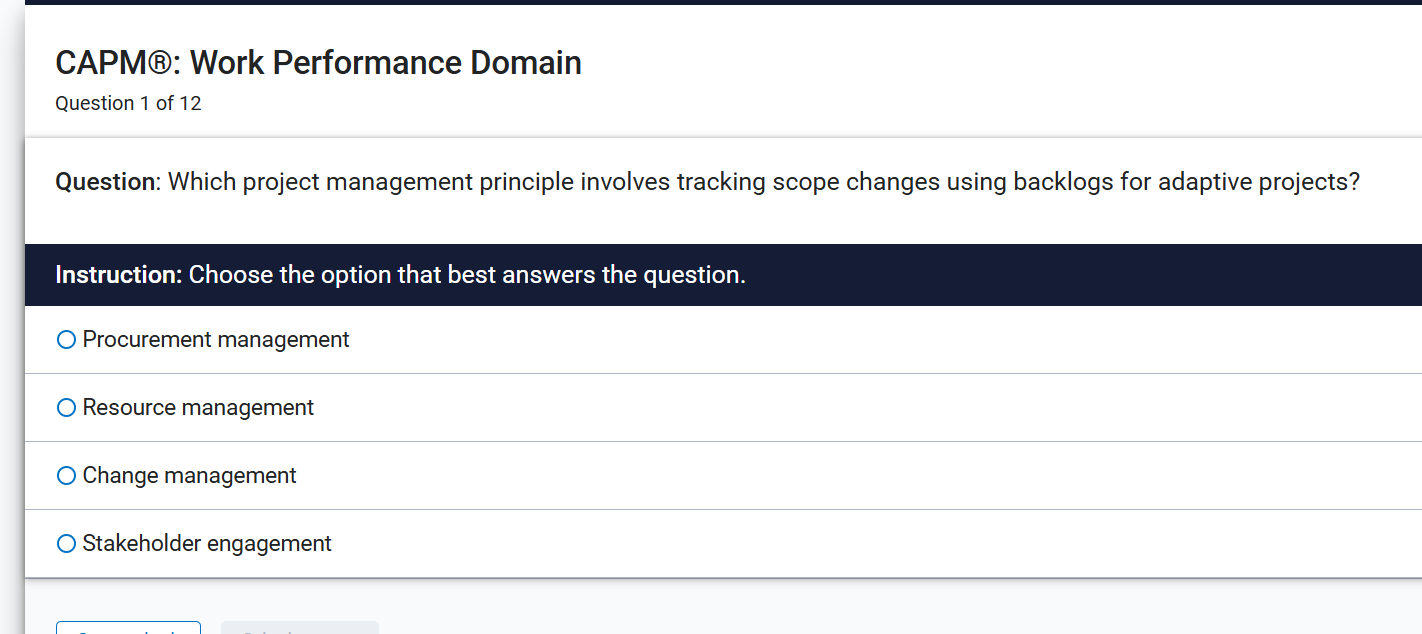Click the bold 'Instruction:' label

click(119, 275)
